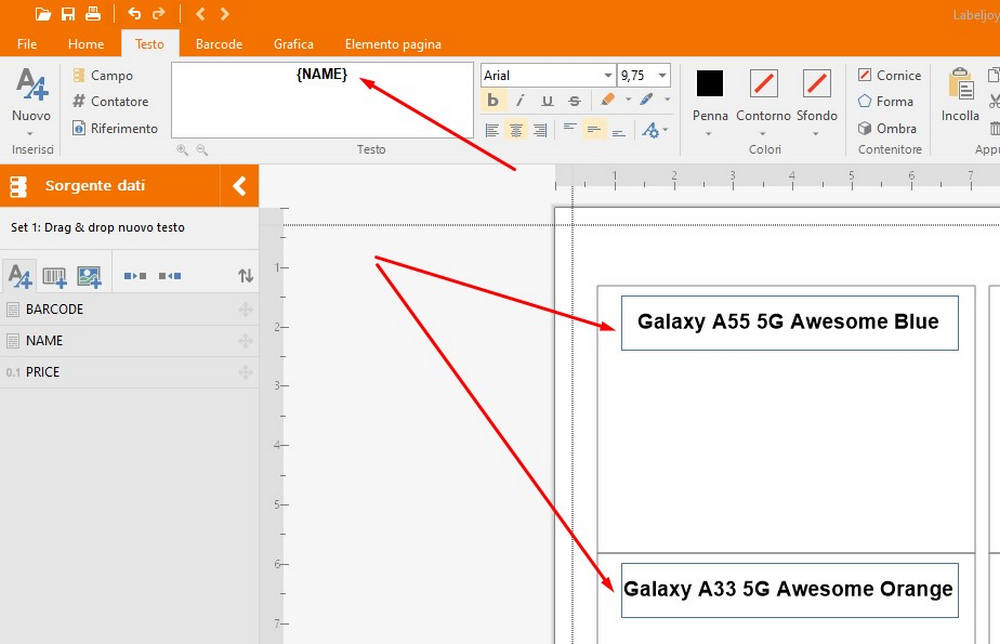The image size is (1000, 644).
Task: Switch to the Barcode ribbon tab
Action: (219, 44)
